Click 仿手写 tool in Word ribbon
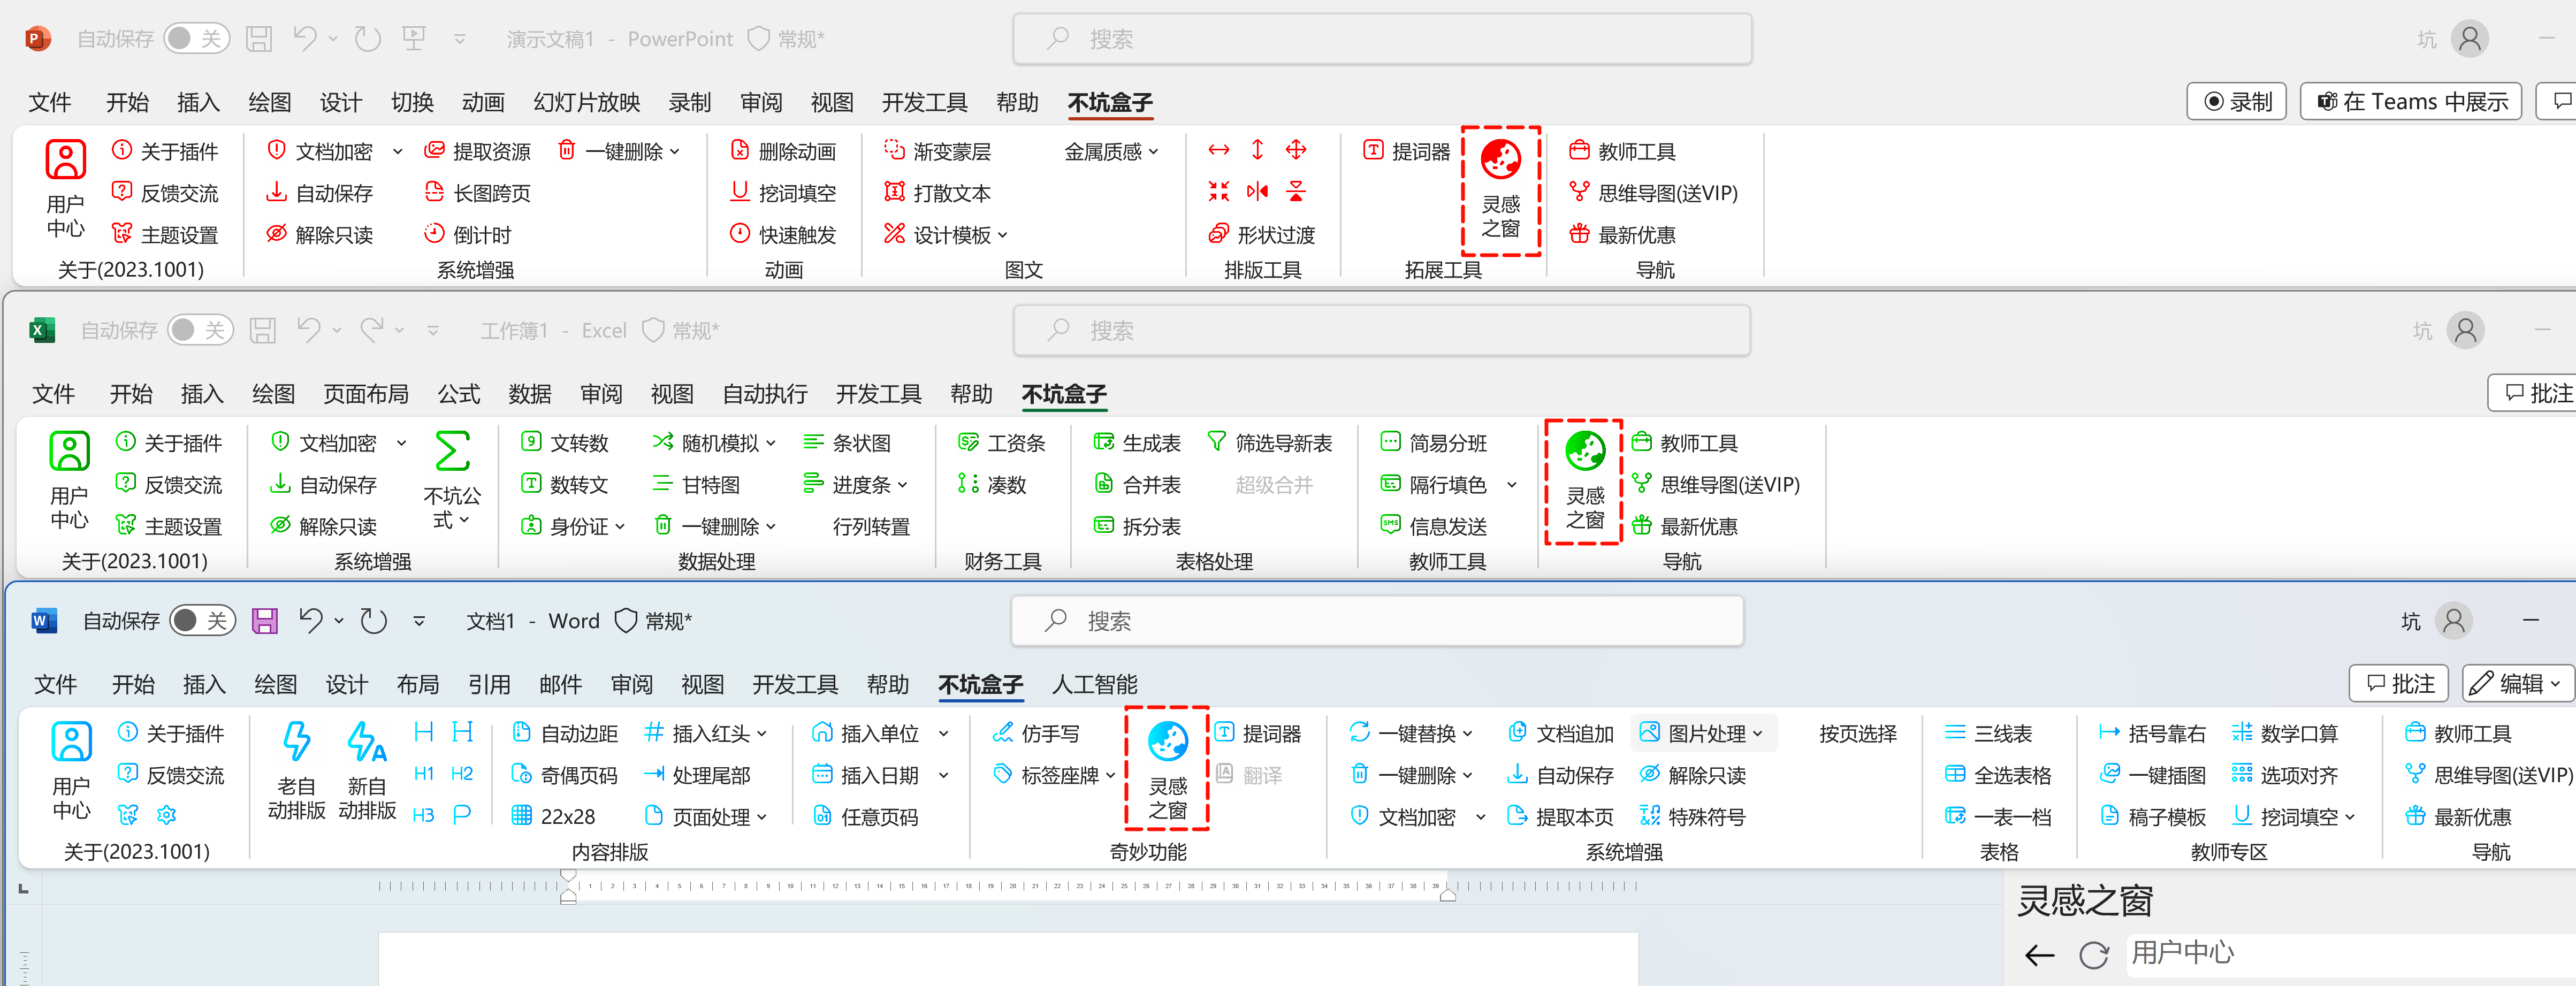Screen dimensions: 2576x986 click(1036, 733)
